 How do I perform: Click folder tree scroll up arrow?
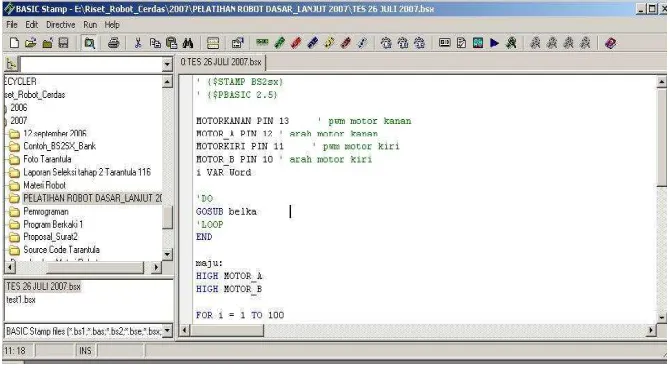[x=168, y=82]
